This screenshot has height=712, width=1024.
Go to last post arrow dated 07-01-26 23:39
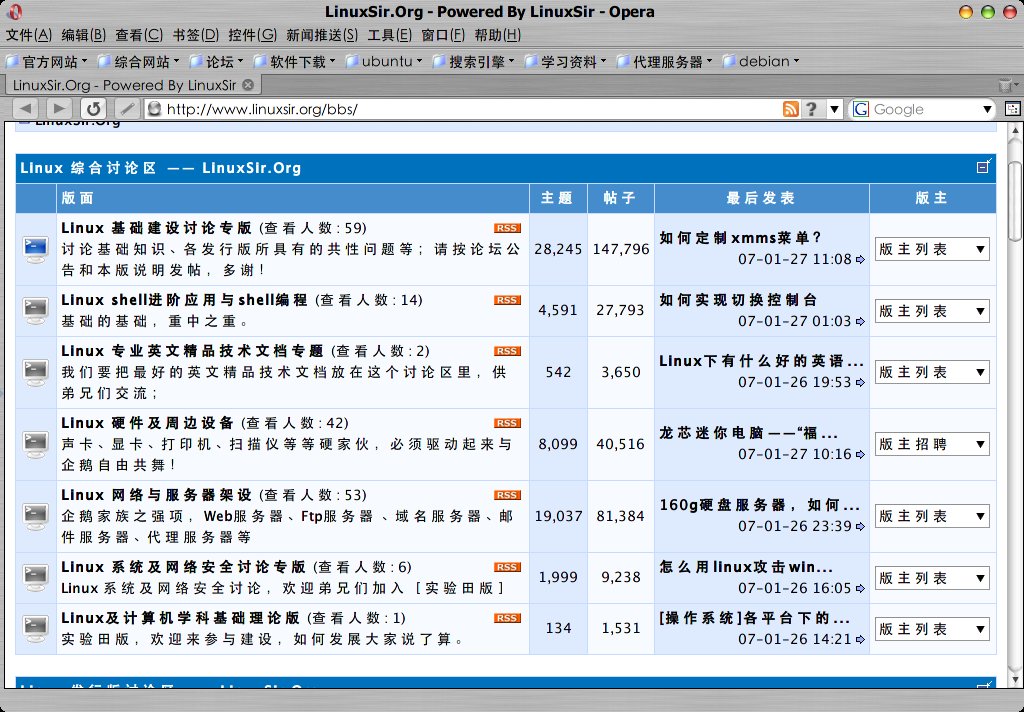click(860, 526)
